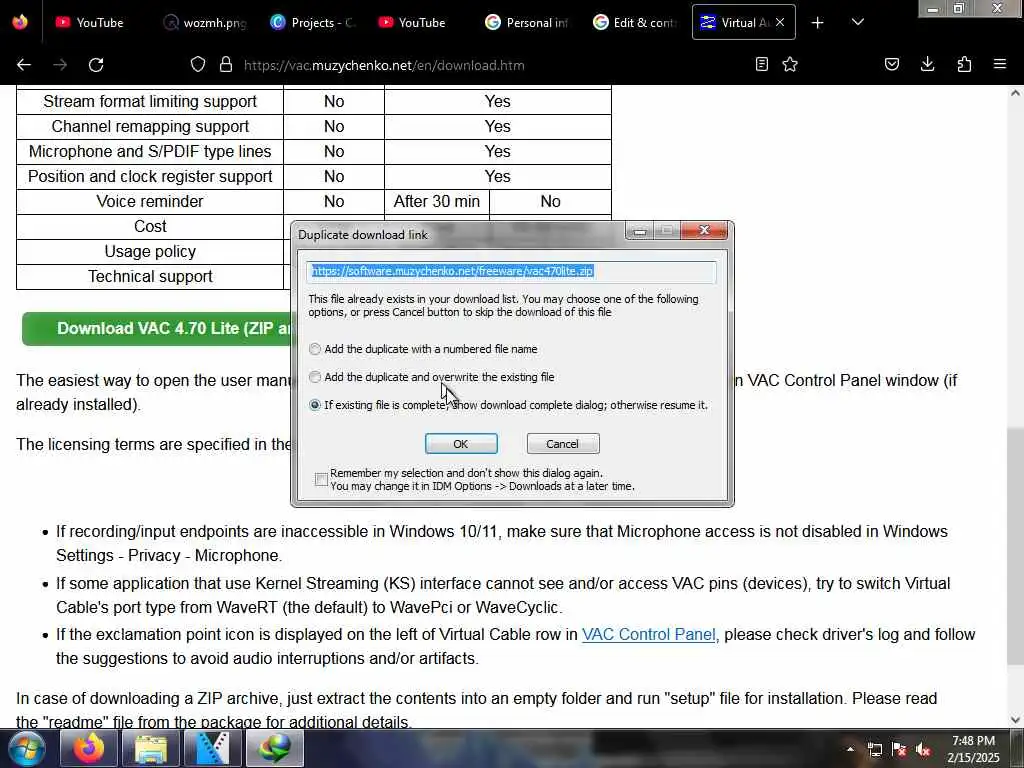This screenshot has height=768, width=1024.
Task: Click the green Download VAC 4.70 Lite button
Action: coord(157,328)
